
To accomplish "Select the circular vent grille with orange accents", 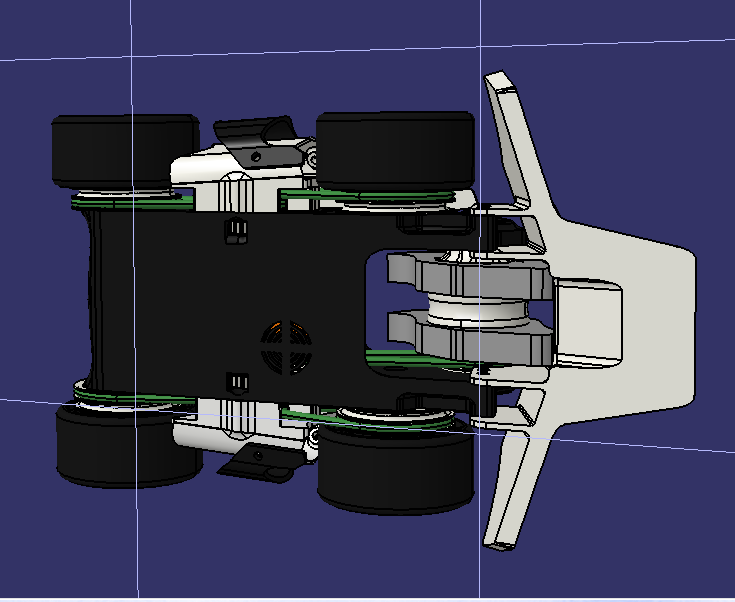I will (x=286, y=348).
